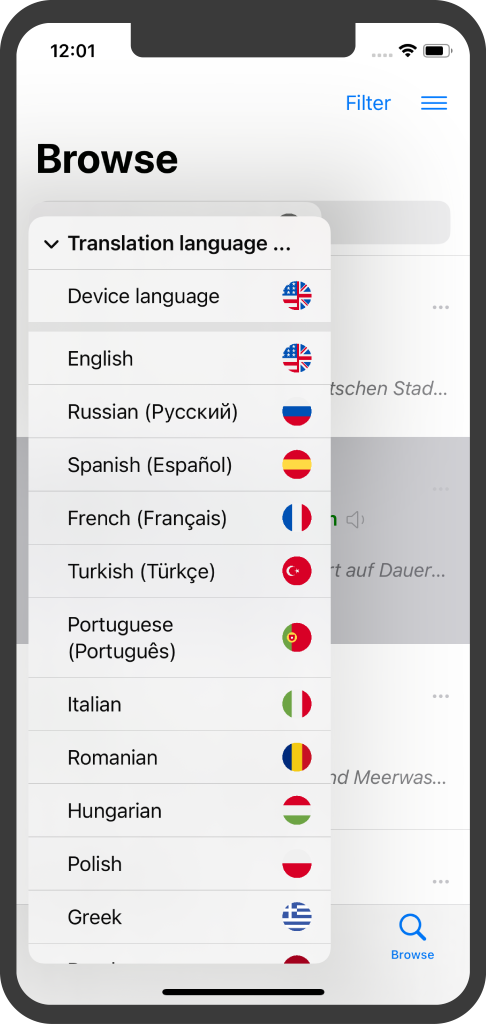Image resolution: width=486 pixels, height=1024 pixels.
Task: Select Romanian language option
Action: 180,758
